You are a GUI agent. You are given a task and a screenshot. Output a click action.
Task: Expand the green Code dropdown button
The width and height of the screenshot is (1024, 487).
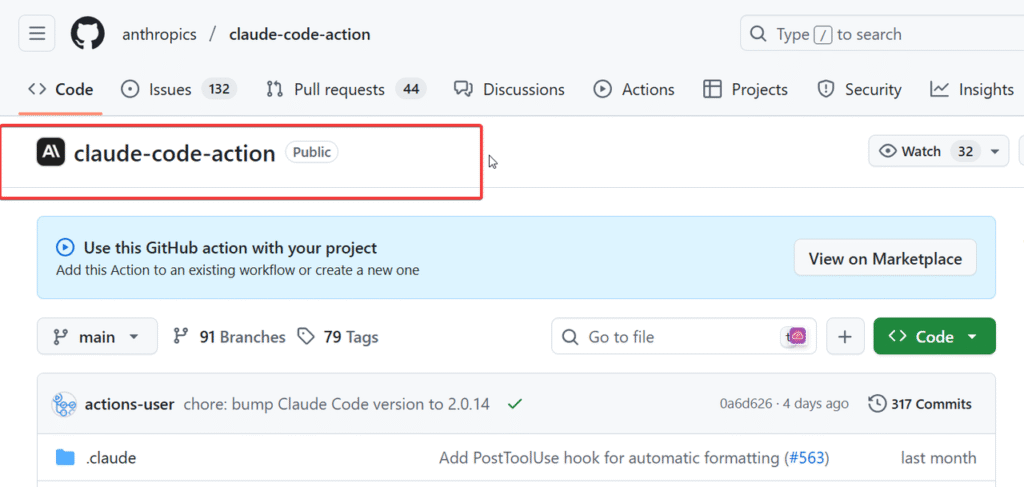[934, 337]
